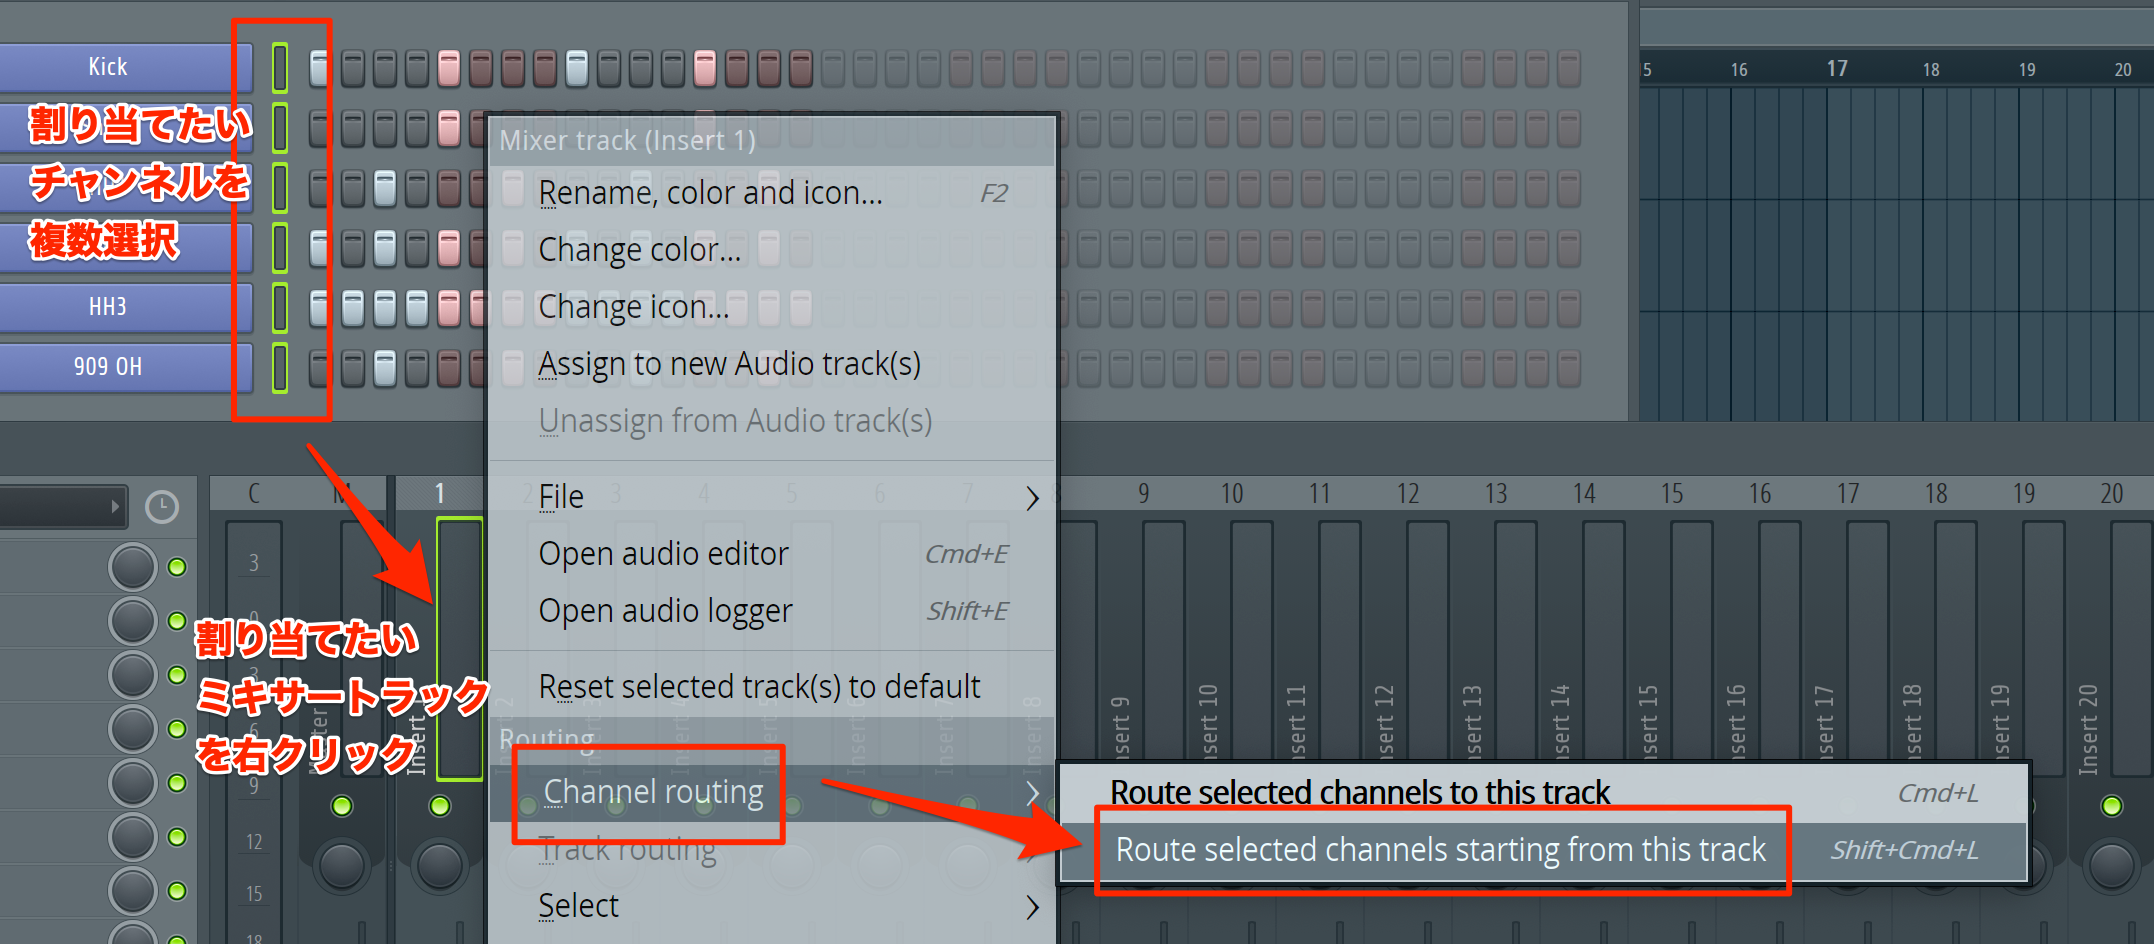This screenshot has height=944, width=2154.
Task: Choose Rename, color and icon
Action: tap(710, 193)
